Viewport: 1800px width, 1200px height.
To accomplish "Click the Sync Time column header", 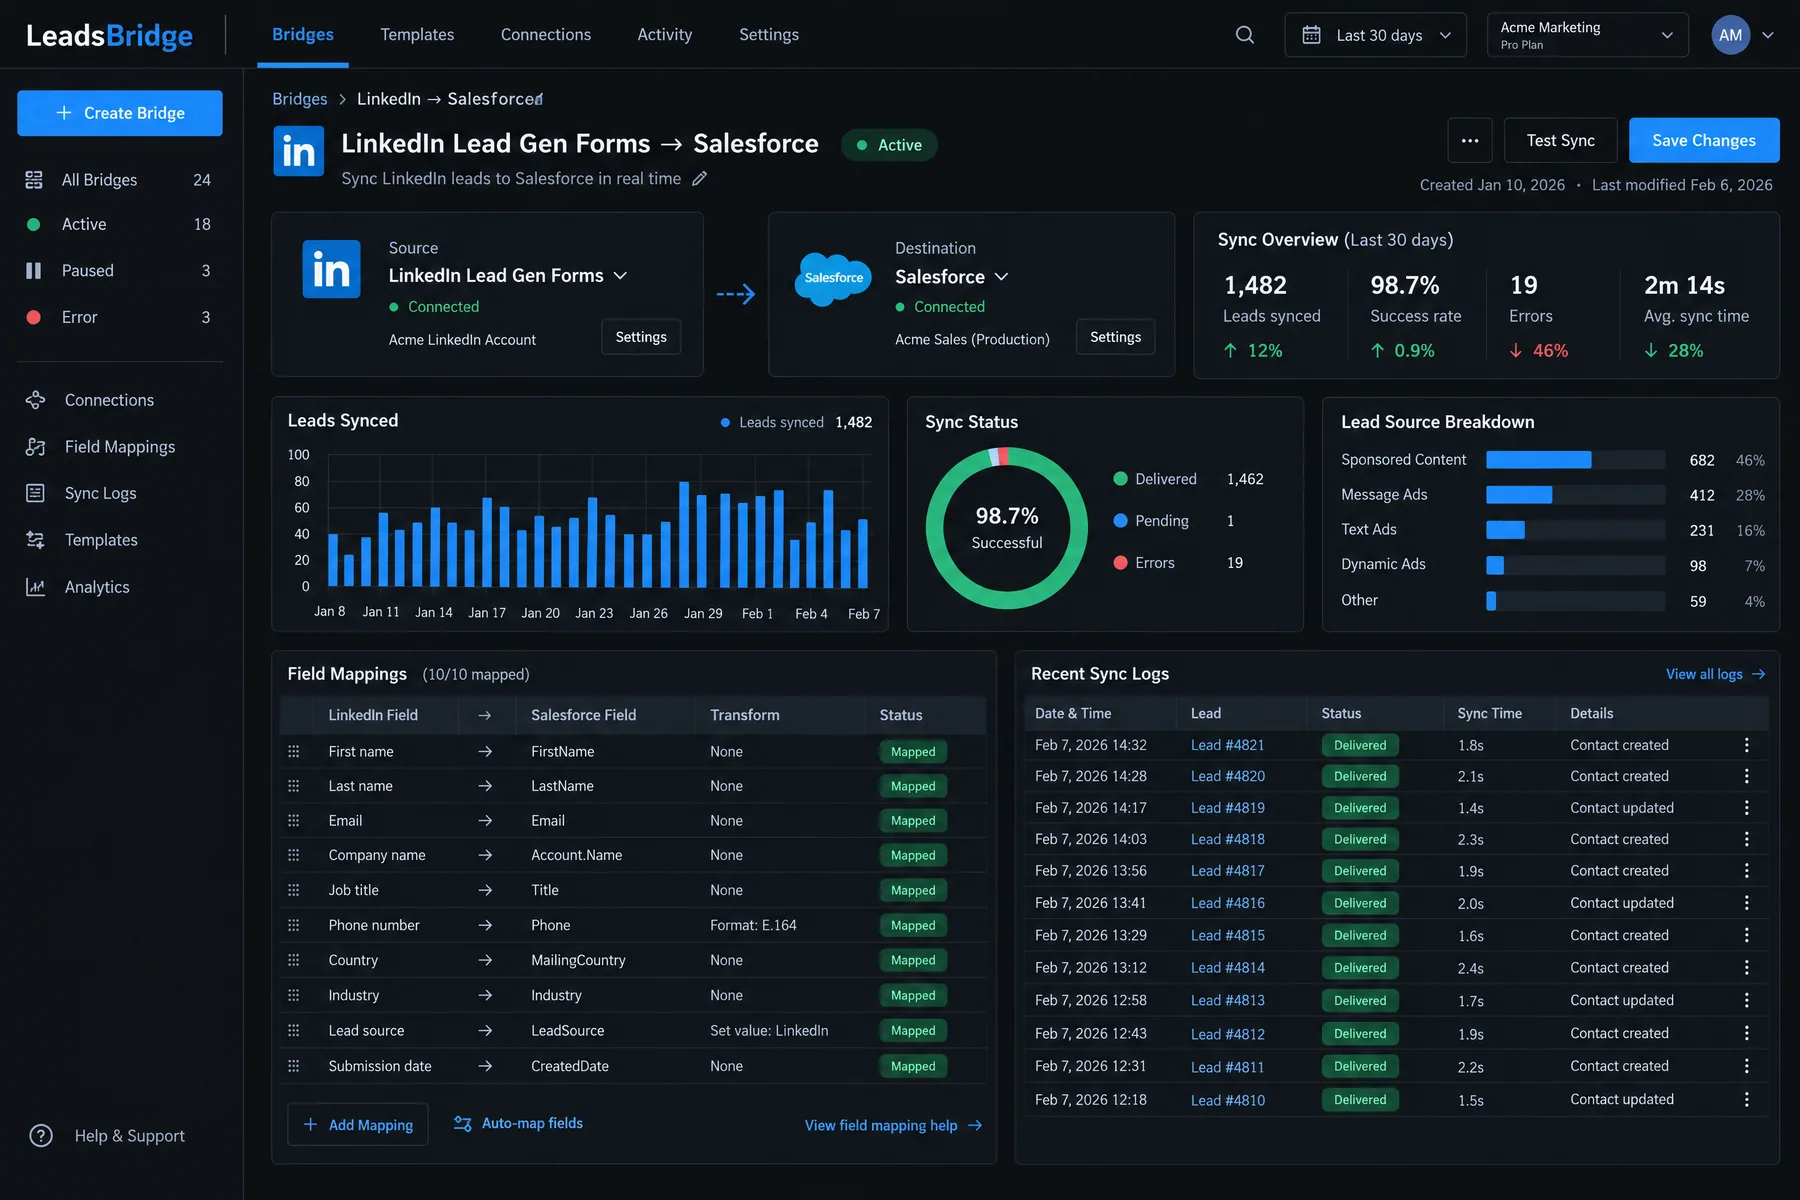I will (x=1489, y=713).
